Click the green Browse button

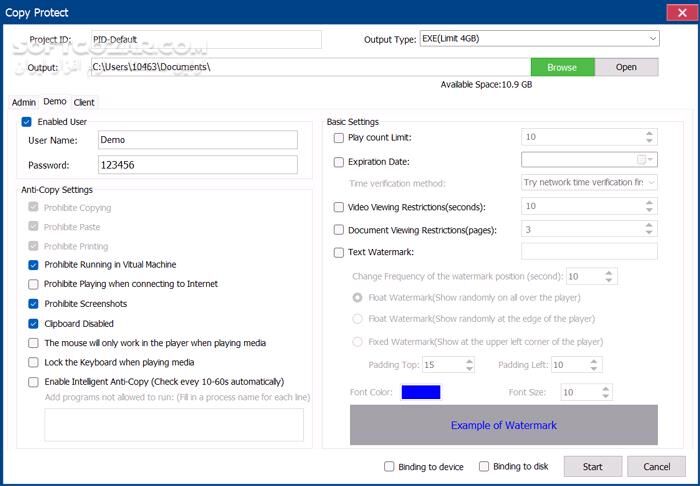coord(562,67)
